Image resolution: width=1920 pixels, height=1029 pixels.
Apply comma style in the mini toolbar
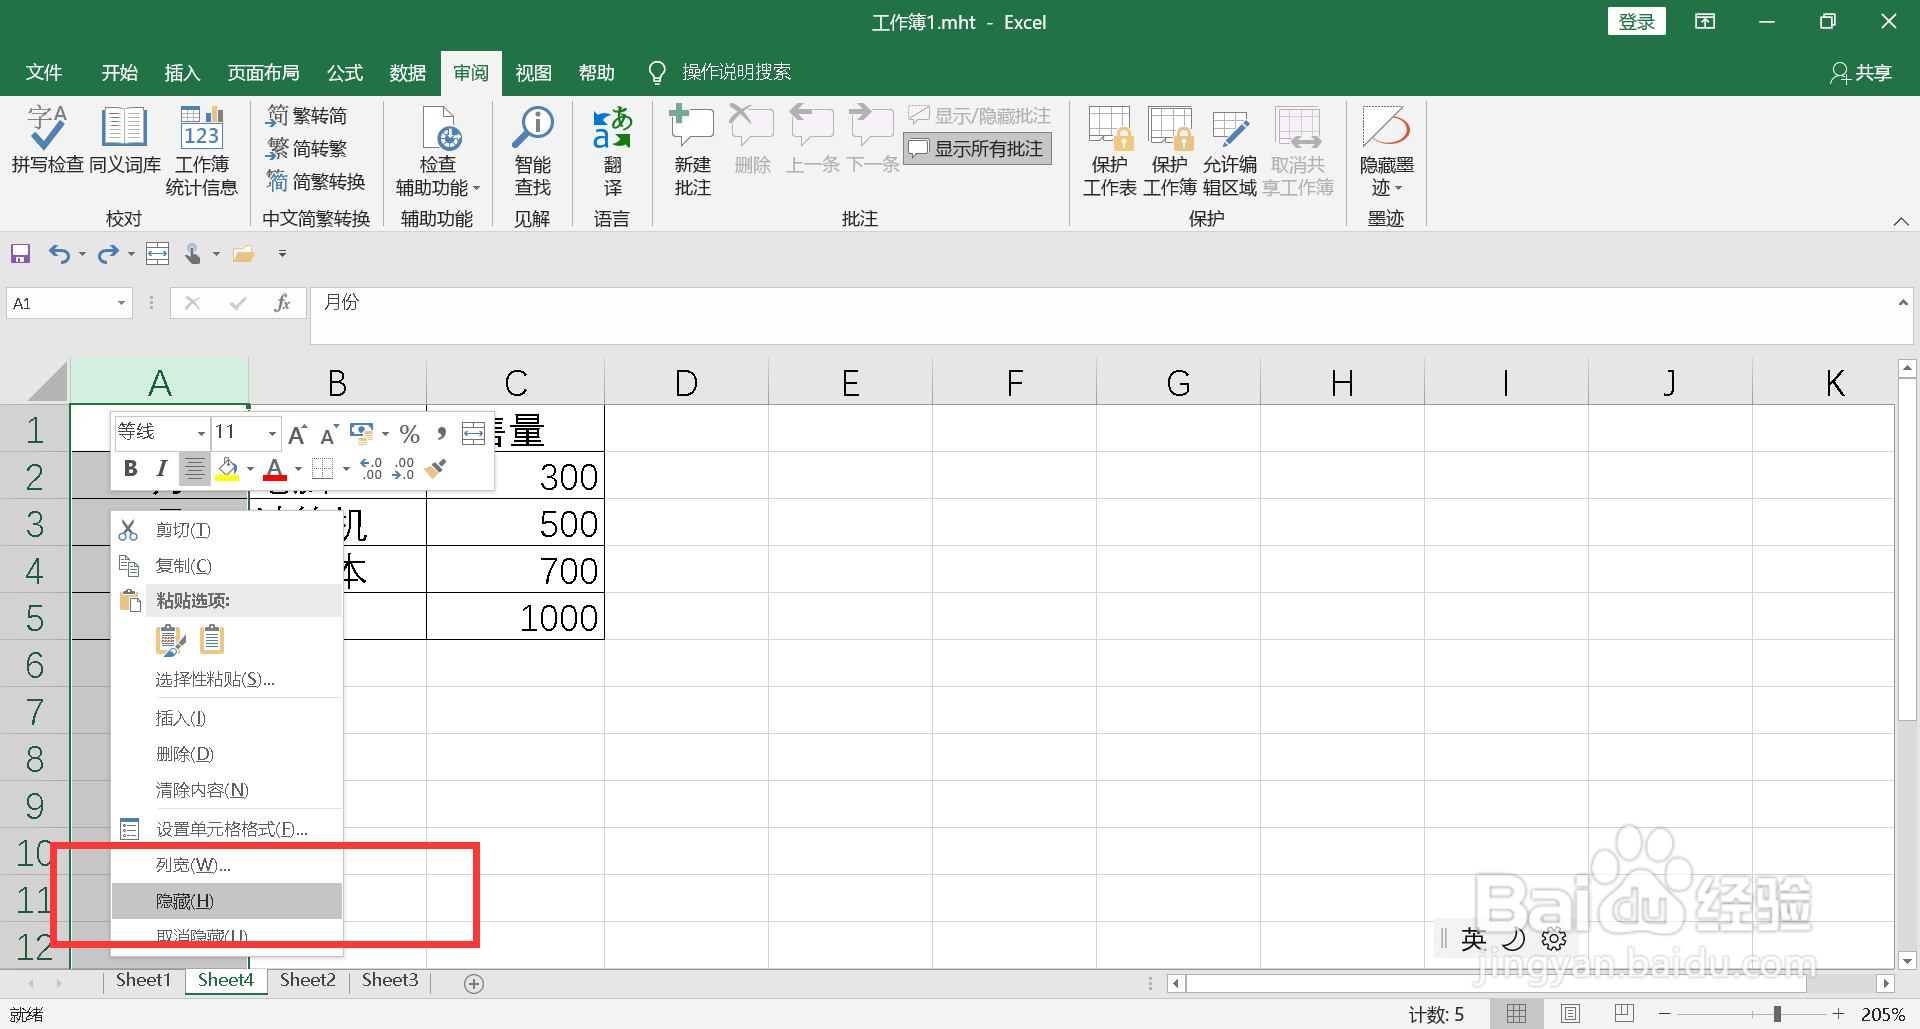coord(441,434)
